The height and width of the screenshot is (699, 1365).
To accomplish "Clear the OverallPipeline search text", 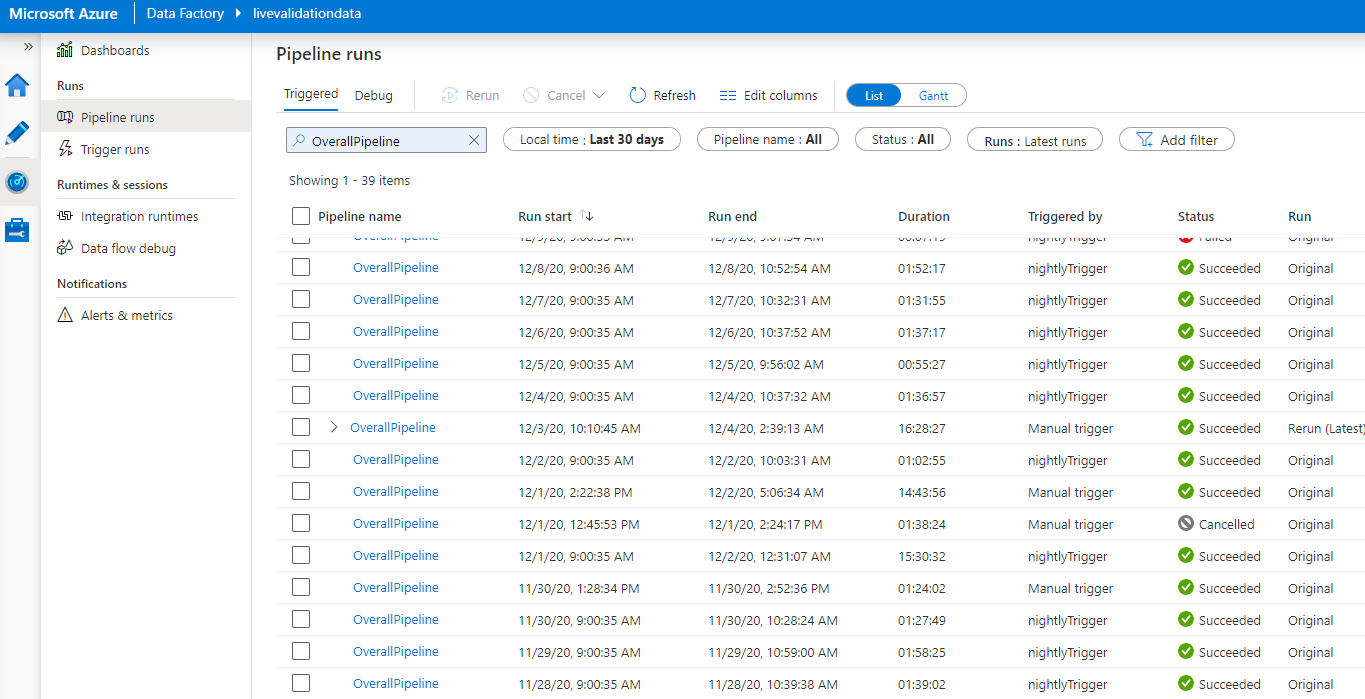I will click(x=474, y=141).
